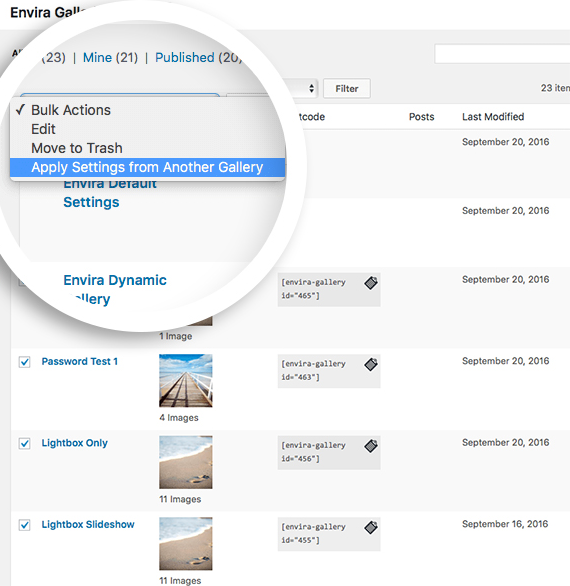The width and height of the screenshot is (570, 586).
Task: Select shortcode text for id 465
Action: click(x=313, y=289)
